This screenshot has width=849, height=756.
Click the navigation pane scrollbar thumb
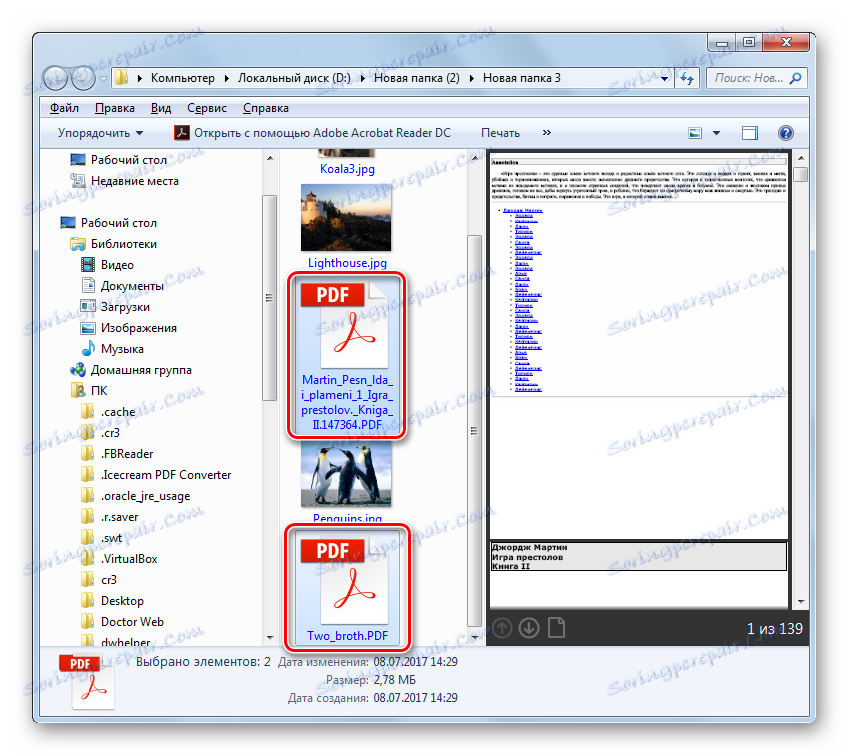(x=269, y=298)
